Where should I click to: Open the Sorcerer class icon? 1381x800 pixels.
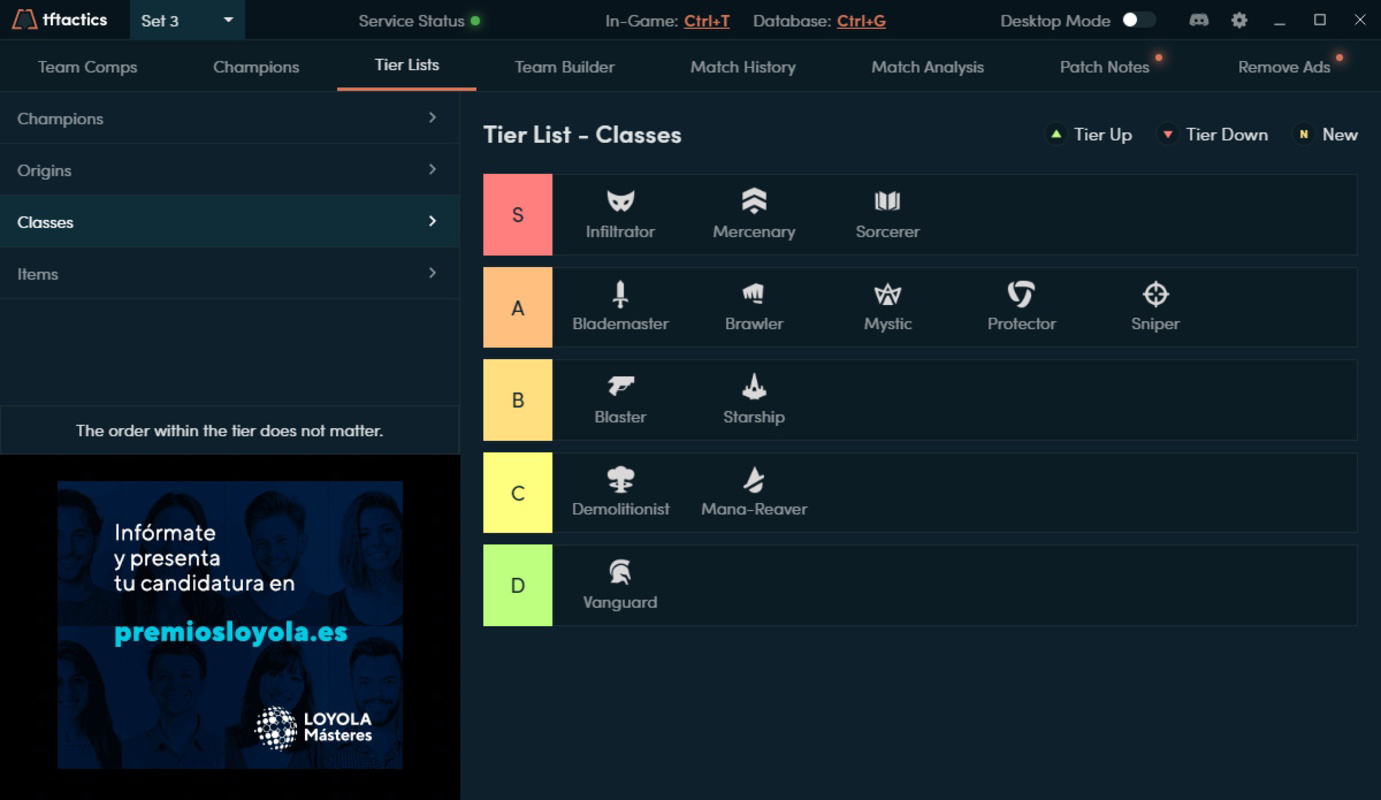887,201
